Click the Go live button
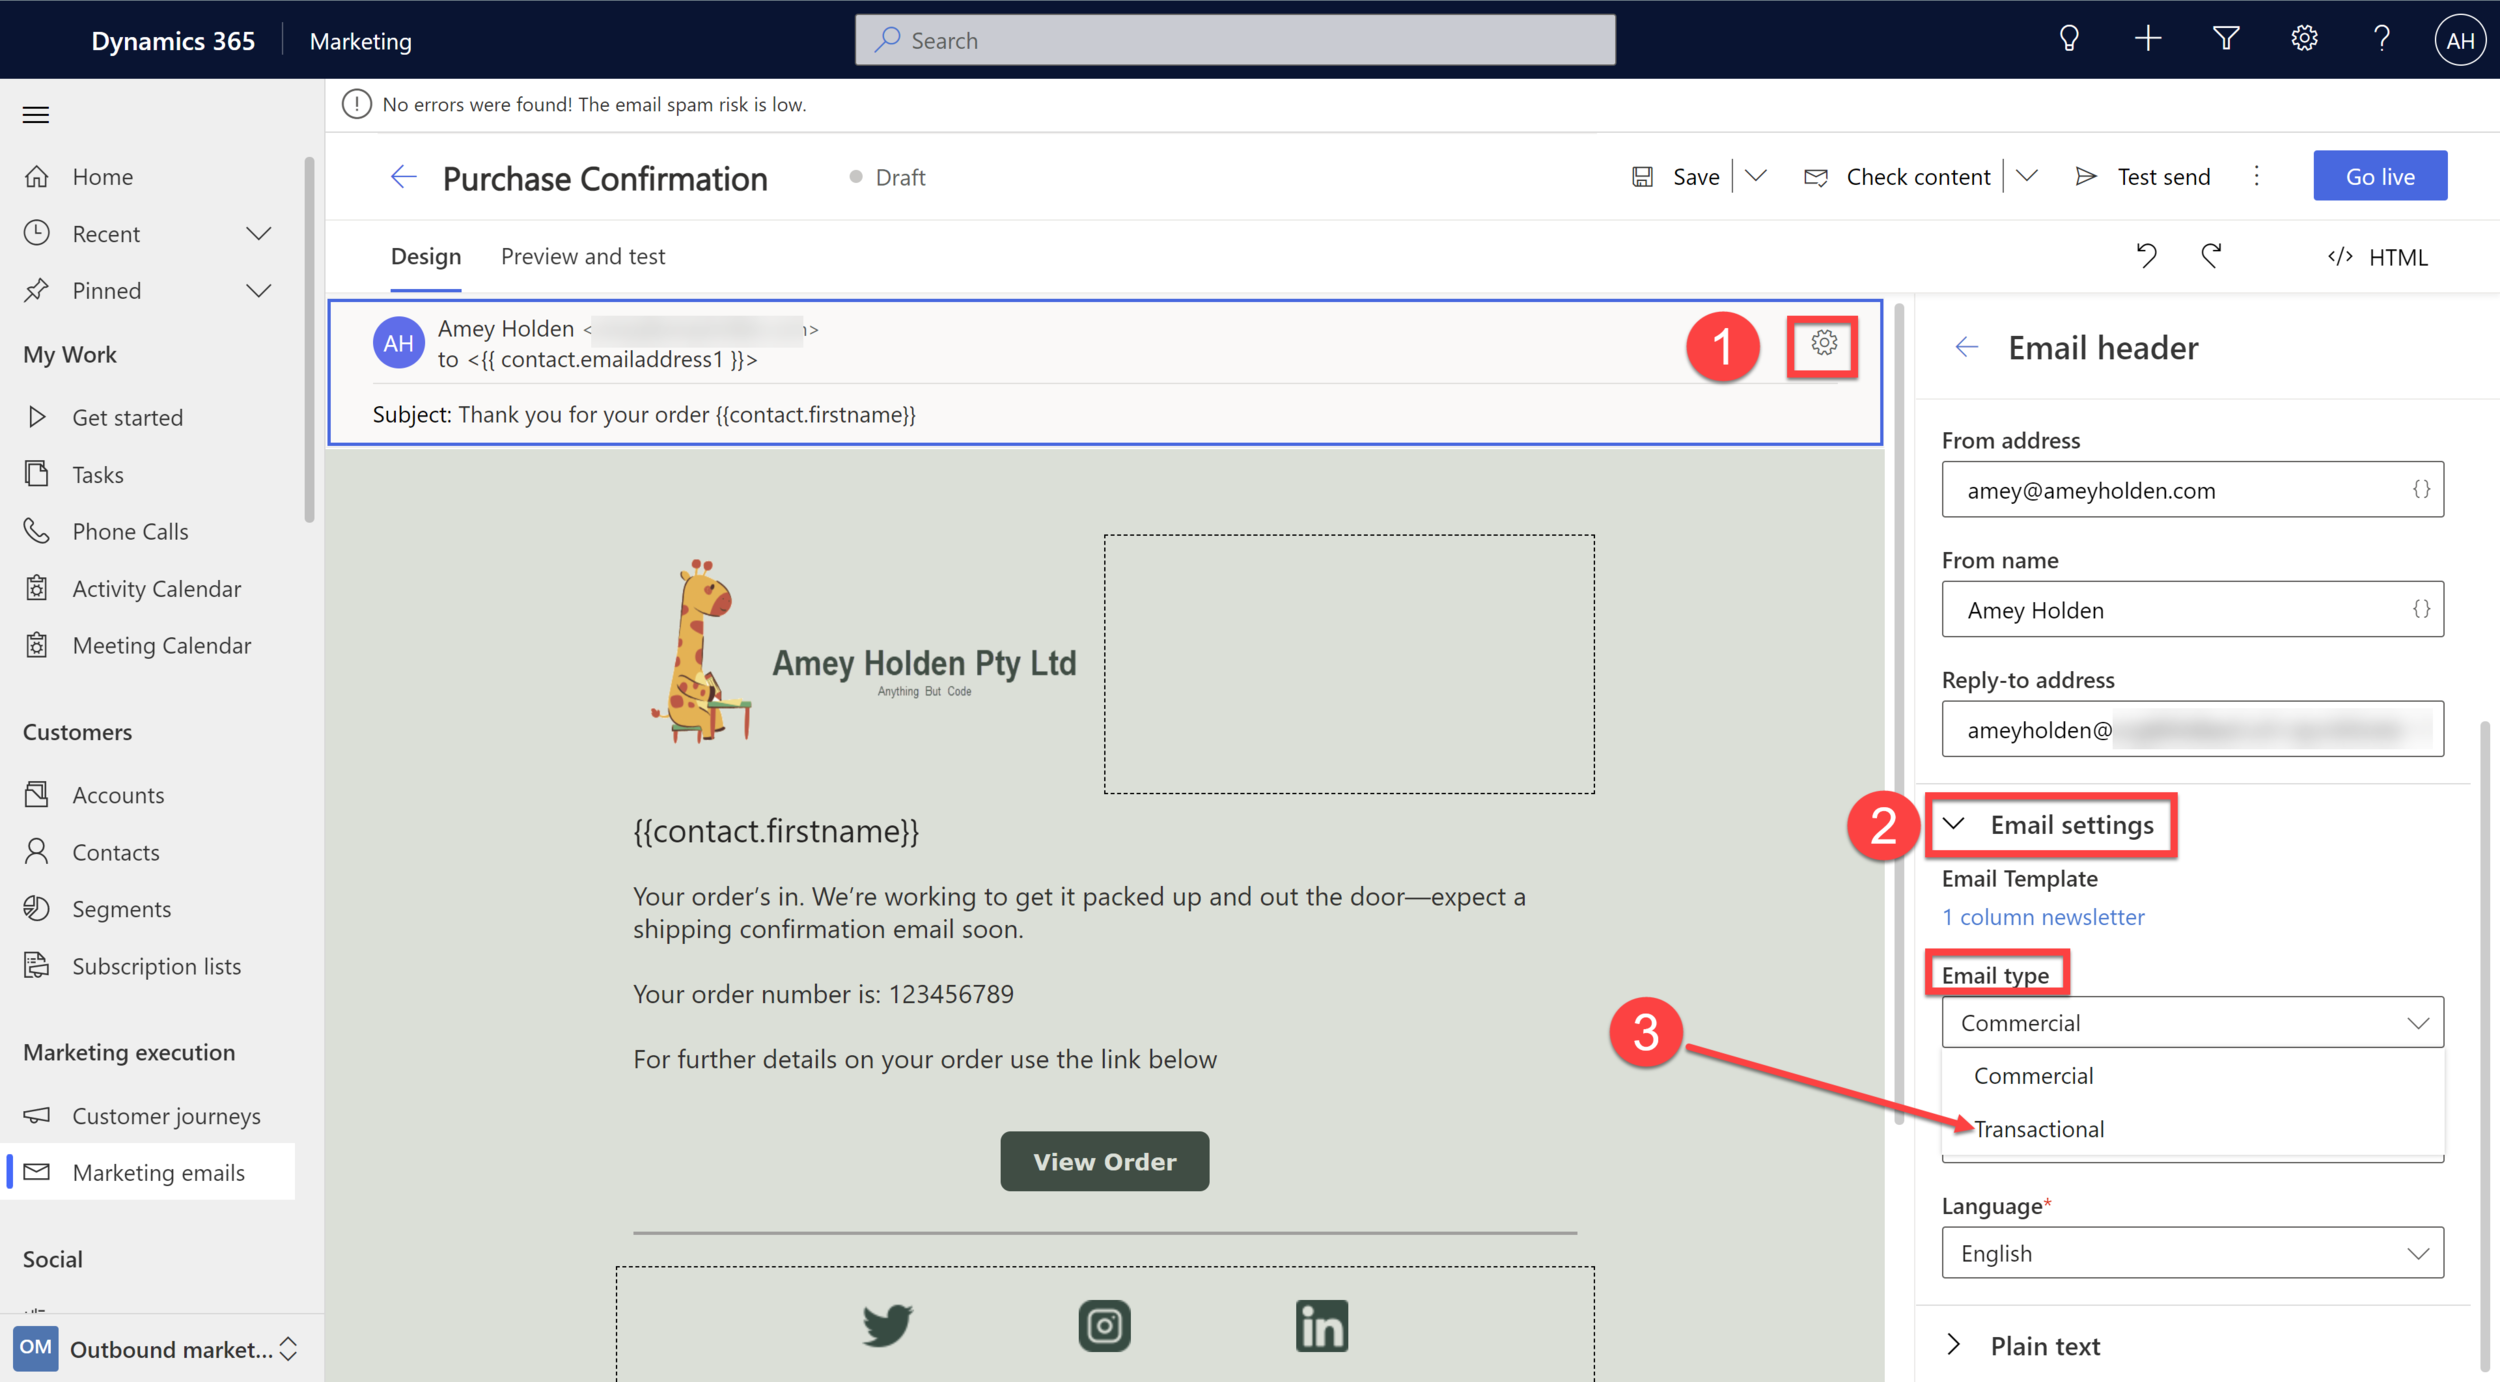 coord(2379,177)
